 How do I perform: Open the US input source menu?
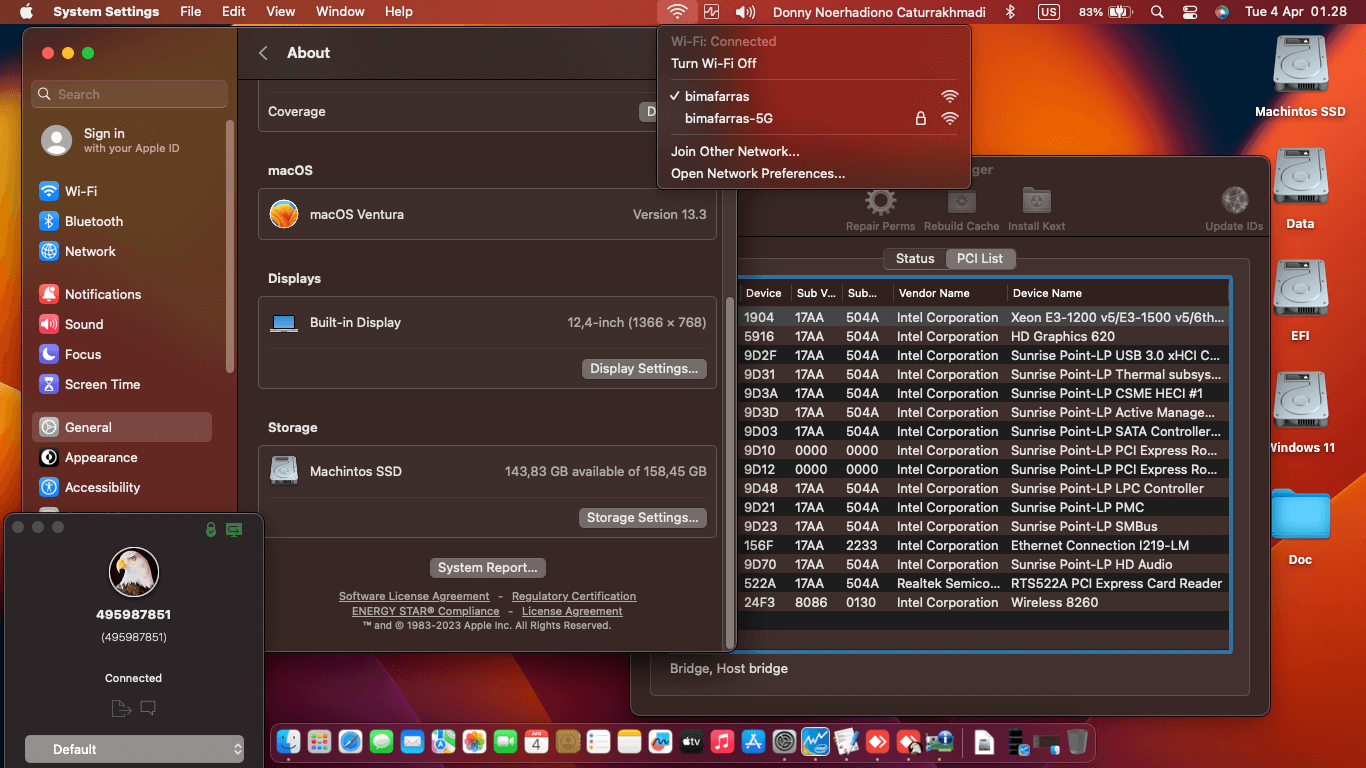click(x=1049, y=12)
